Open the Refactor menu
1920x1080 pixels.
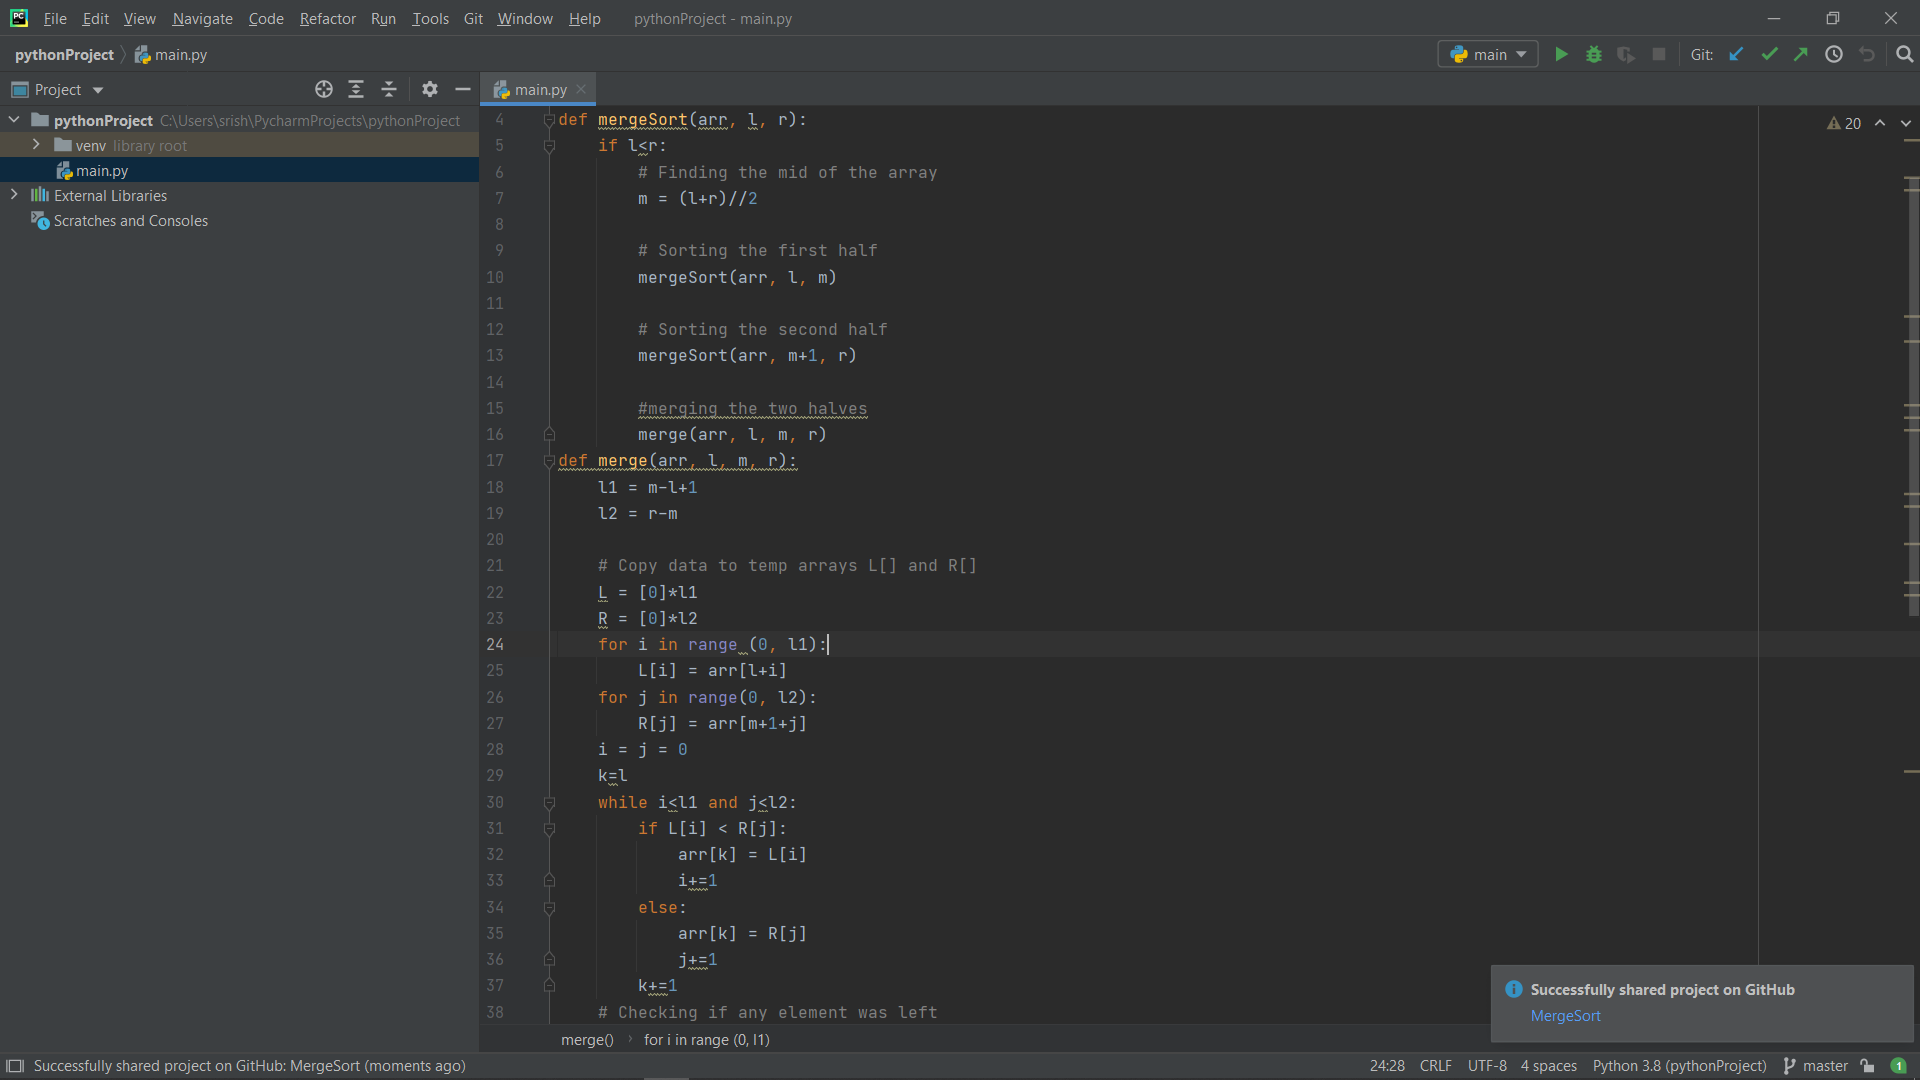point(327,19)
